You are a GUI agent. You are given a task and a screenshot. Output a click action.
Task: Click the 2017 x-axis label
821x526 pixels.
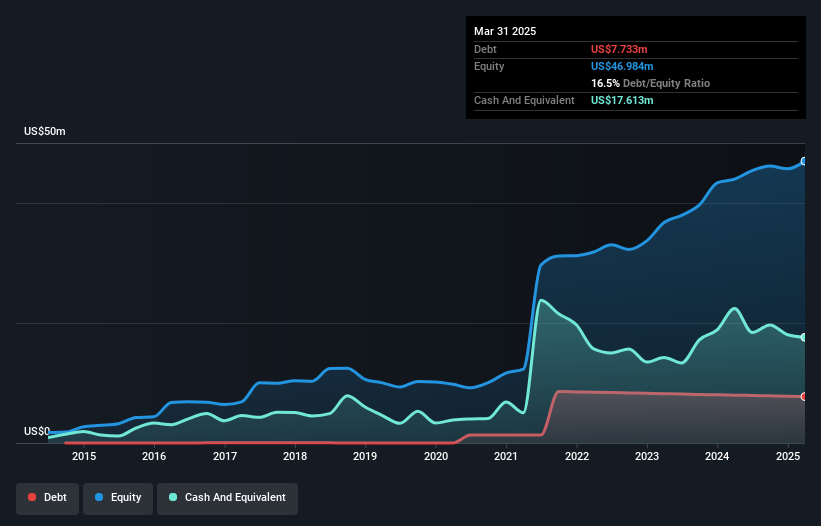(225, 456)
